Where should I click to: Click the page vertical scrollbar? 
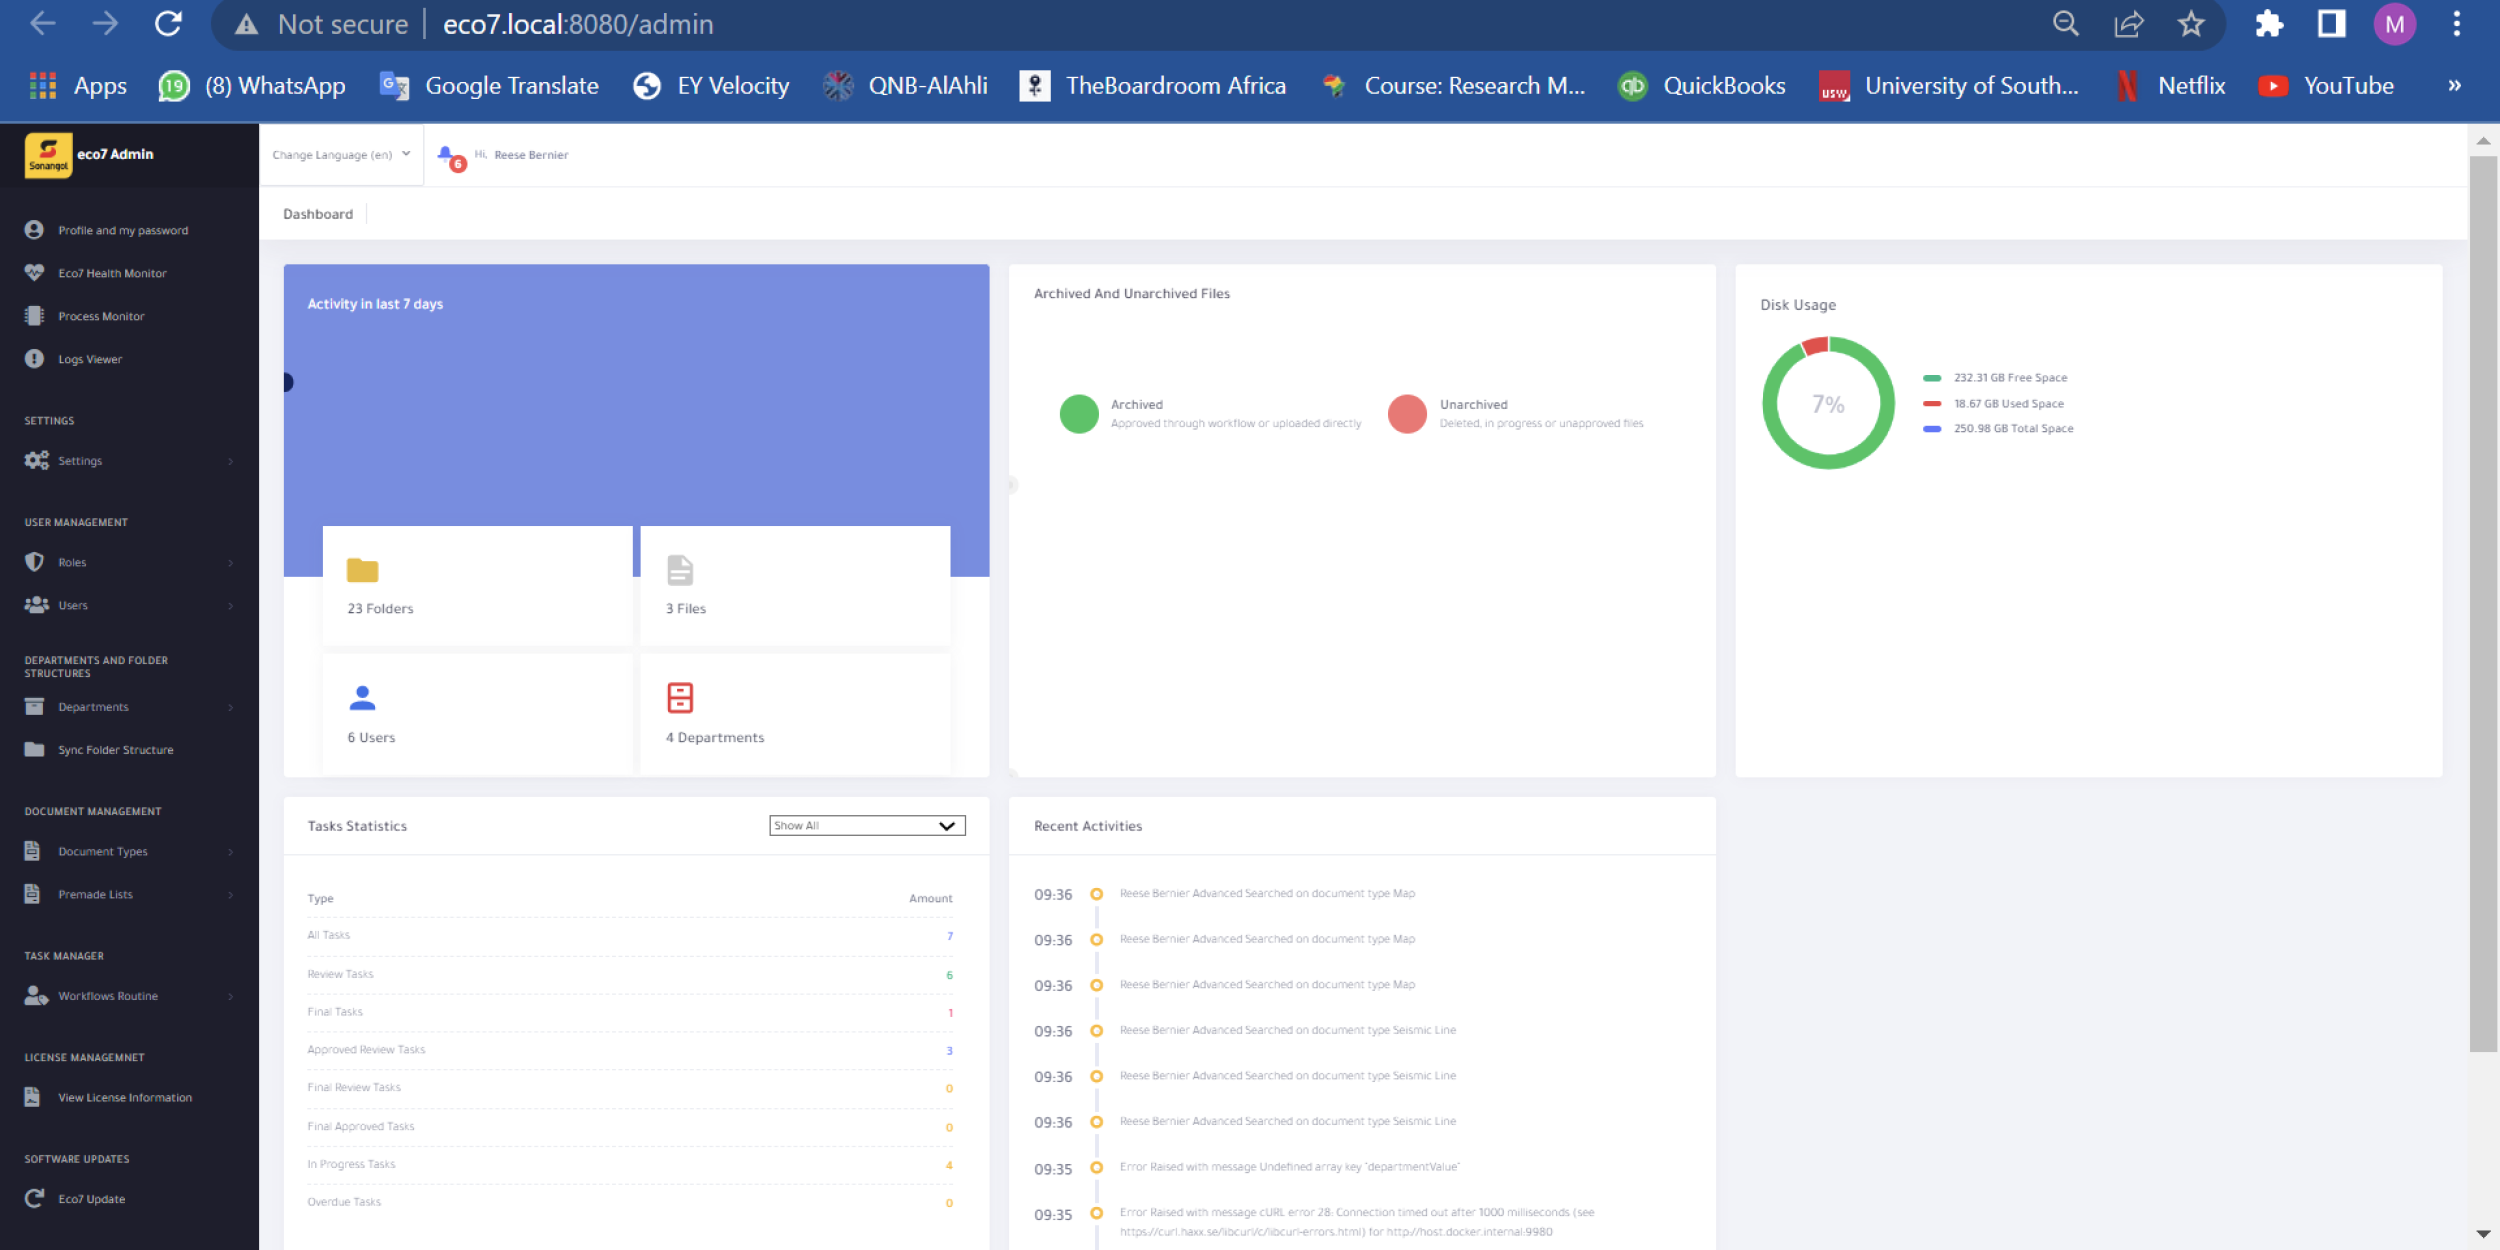(x=2483, y=605)
